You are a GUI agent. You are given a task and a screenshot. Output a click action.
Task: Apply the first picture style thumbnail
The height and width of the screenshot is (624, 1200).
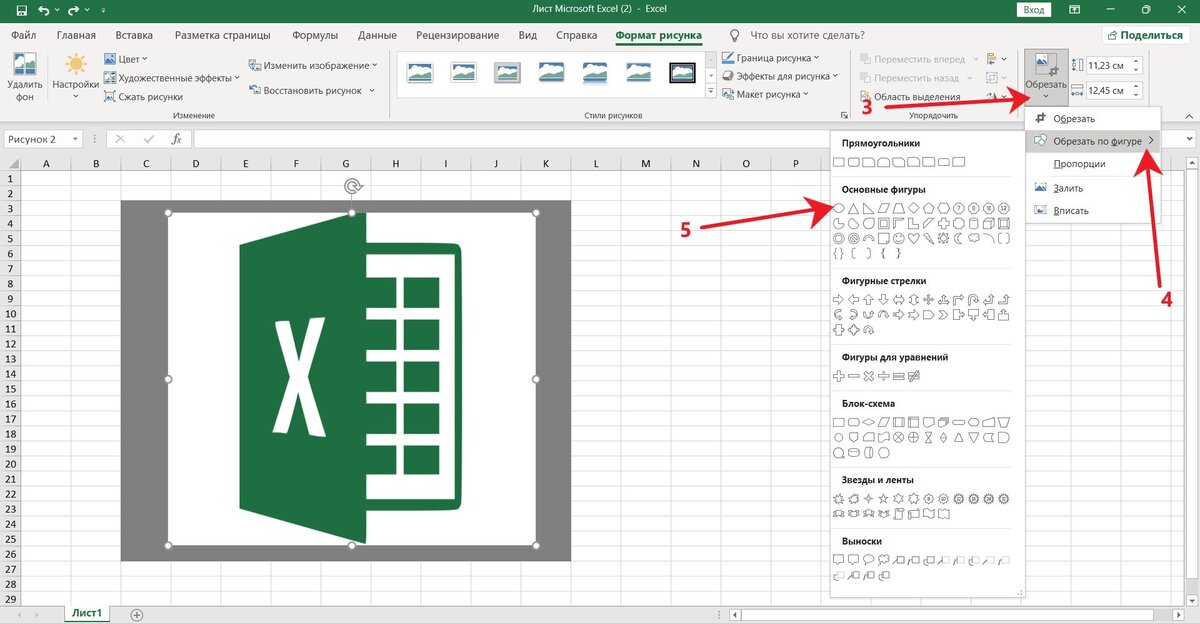(x=420, y=73)
